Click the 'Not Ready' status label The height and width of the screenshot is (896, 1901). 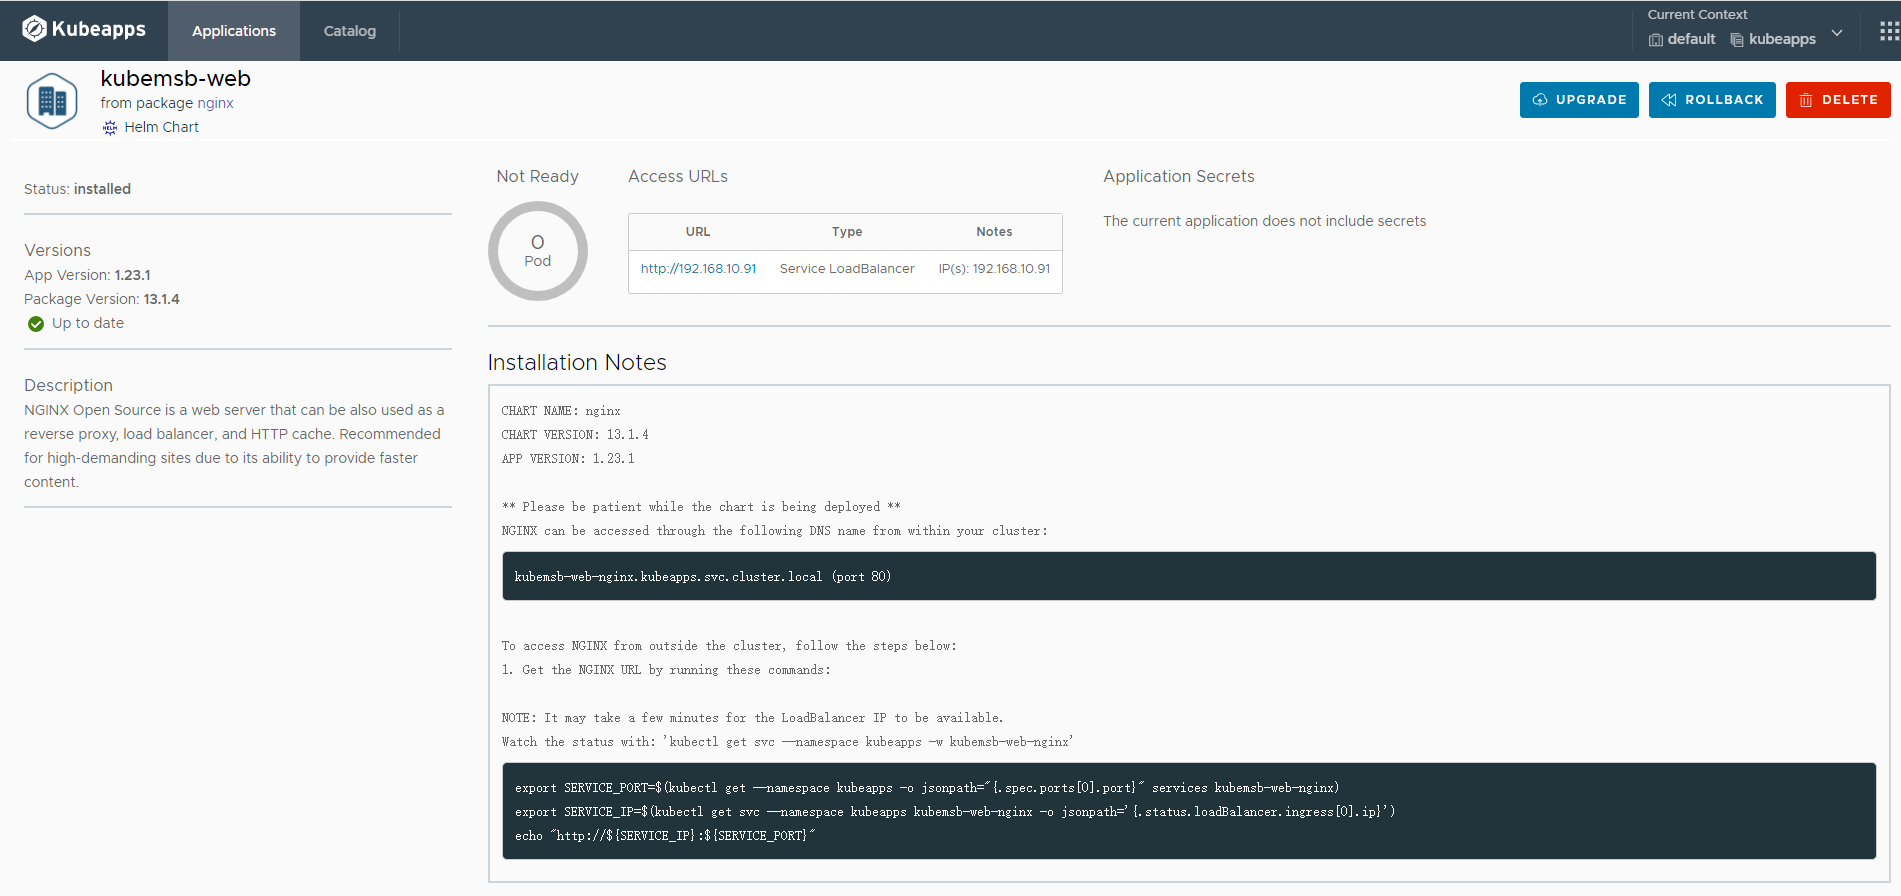tap(538, 176)
